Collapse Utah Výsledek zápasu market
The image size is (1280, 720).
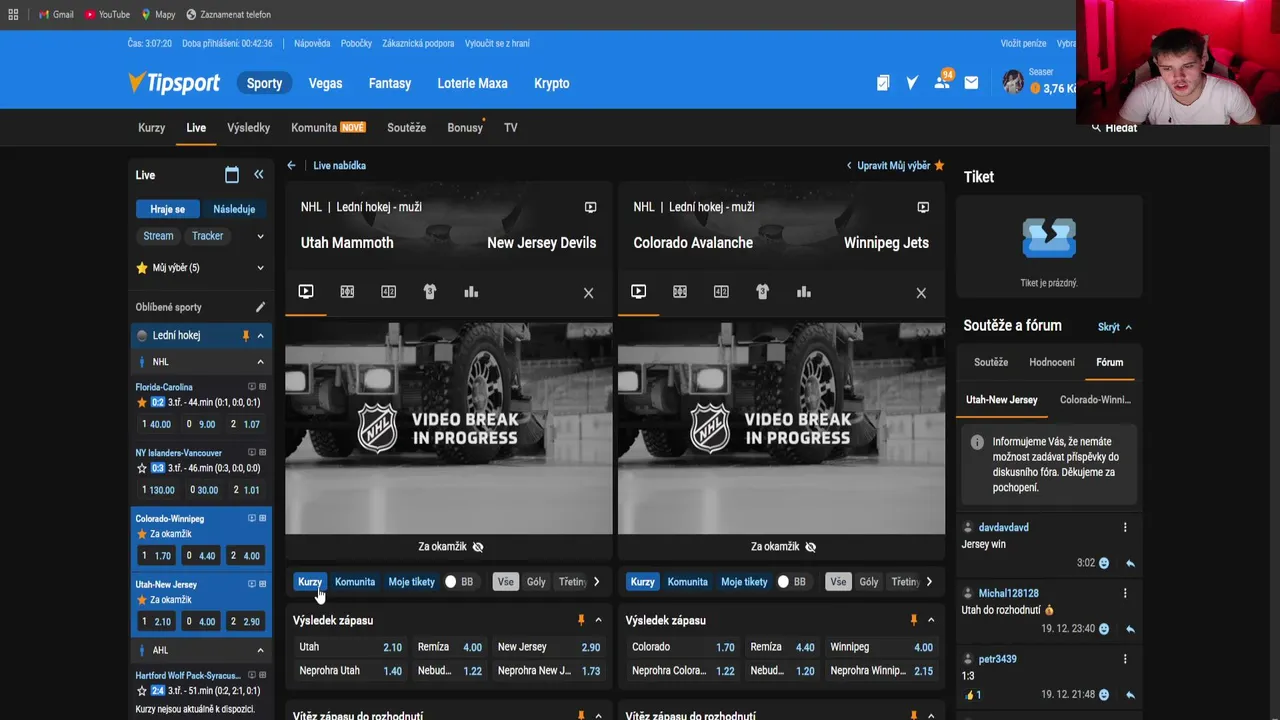click(598, 620)
